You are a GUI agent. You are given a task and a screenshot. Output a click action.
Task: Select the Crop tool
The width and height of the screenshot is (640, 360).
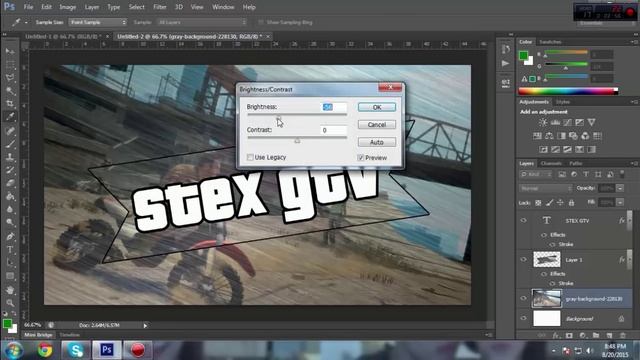click(x=10, y=104)
